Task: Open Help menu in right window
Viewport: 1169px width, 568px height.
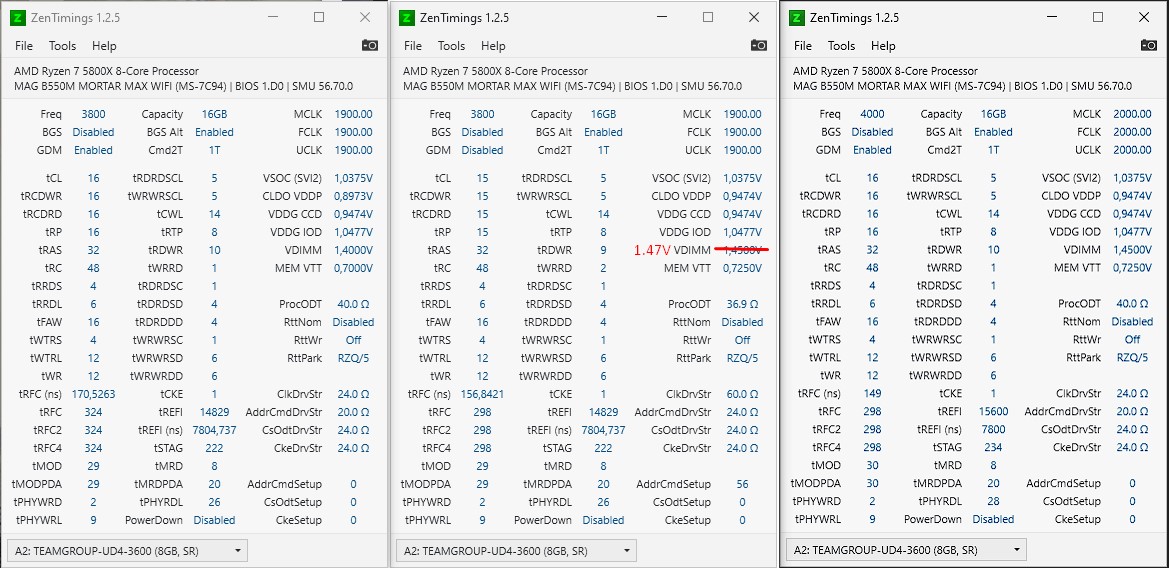Action: 883,45
